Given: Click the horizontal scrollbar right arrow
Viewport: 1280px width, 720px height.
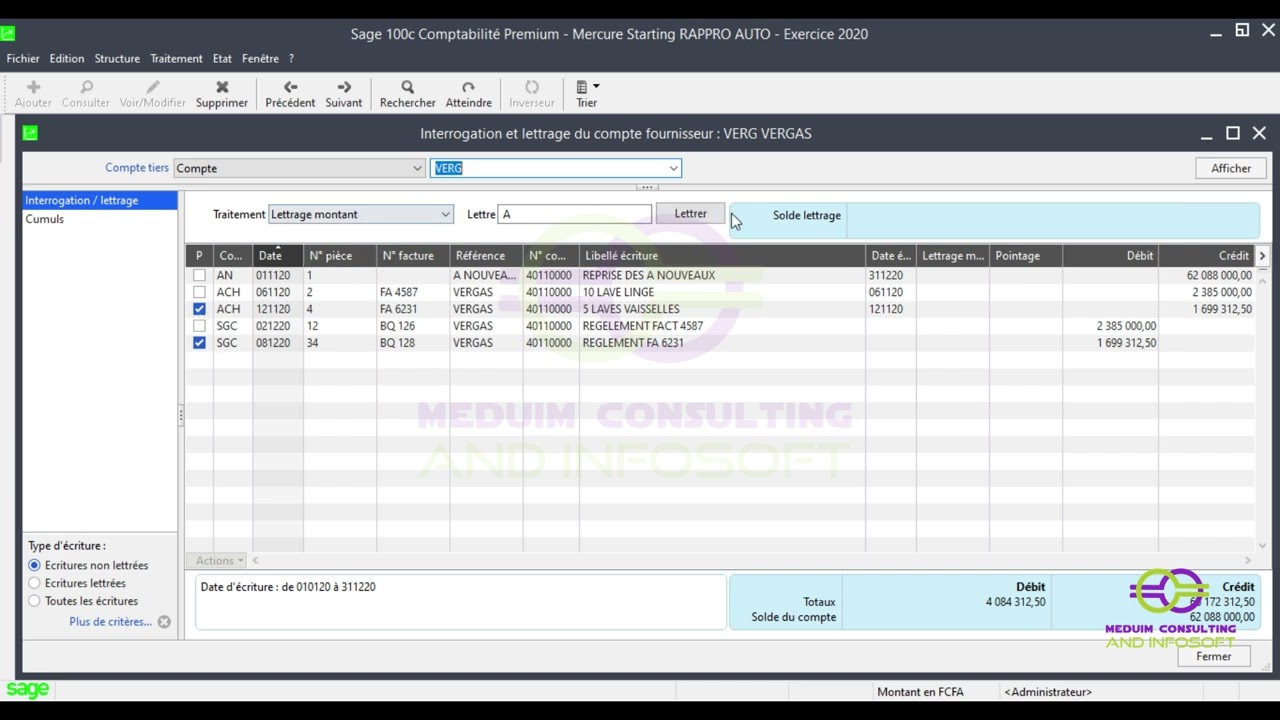Looking at the screenshot, I should (1247, 561).
